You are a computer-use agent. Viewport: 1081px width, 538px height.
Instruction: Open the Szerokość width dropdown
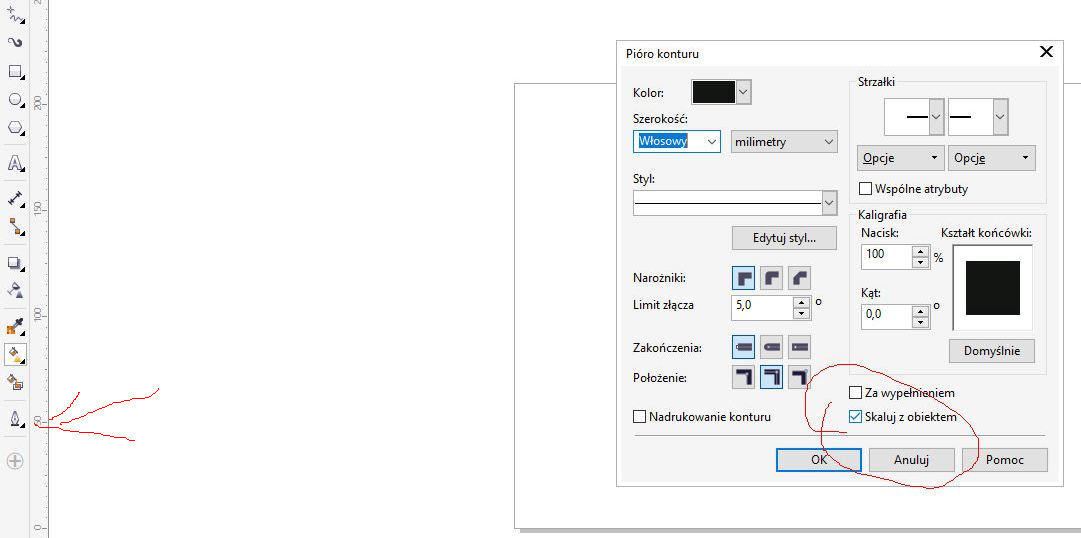tap(712, 142)
